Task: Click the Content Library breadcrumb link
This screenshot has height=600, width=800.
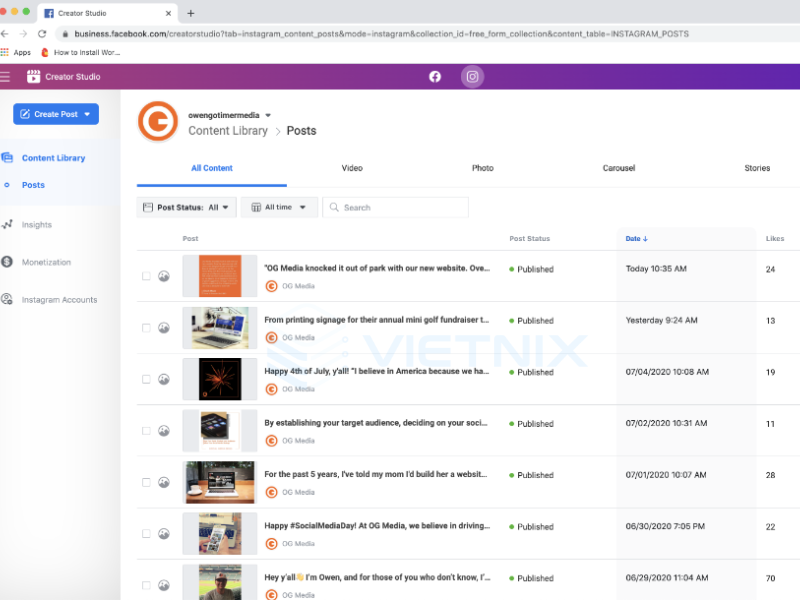Action: [x=228, y=131]
